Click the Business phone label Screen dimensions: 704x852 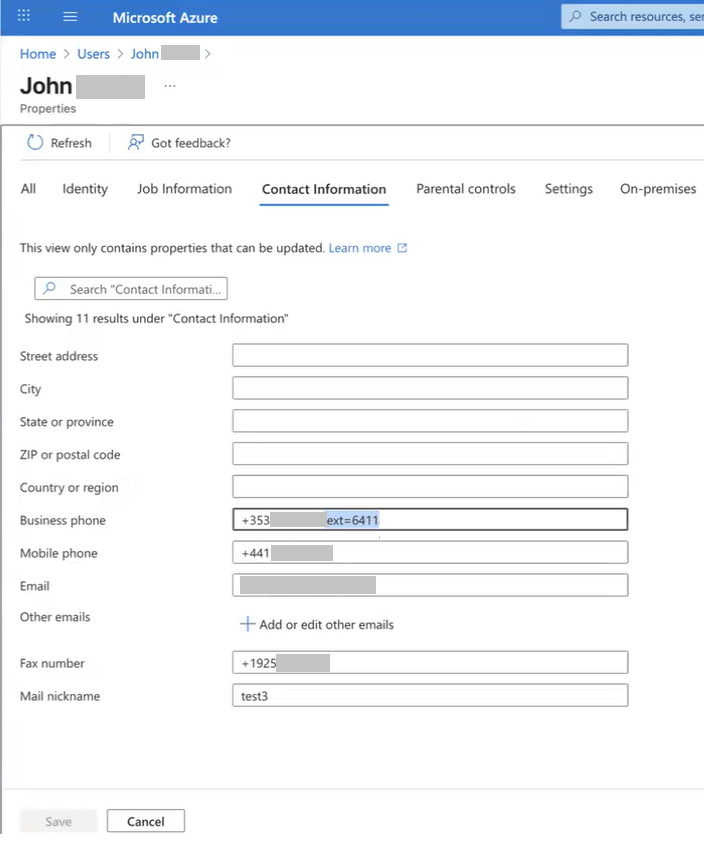[x=63, y=520]
